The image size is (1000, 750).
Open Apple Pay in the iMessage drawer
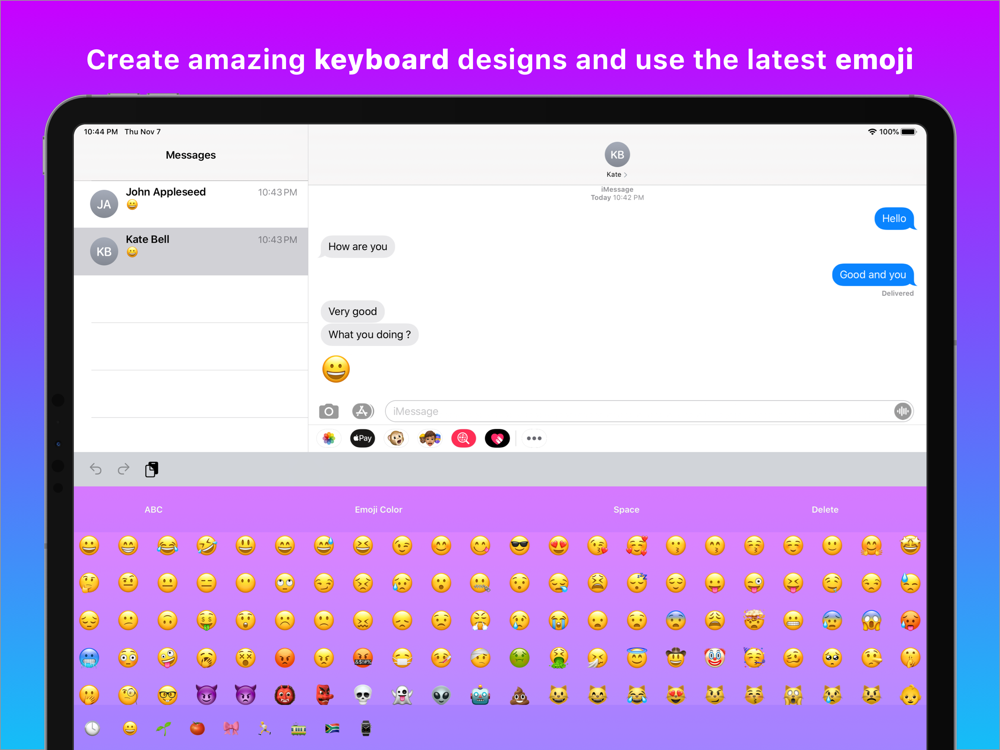pyautogui.click(x=362, y=438)
